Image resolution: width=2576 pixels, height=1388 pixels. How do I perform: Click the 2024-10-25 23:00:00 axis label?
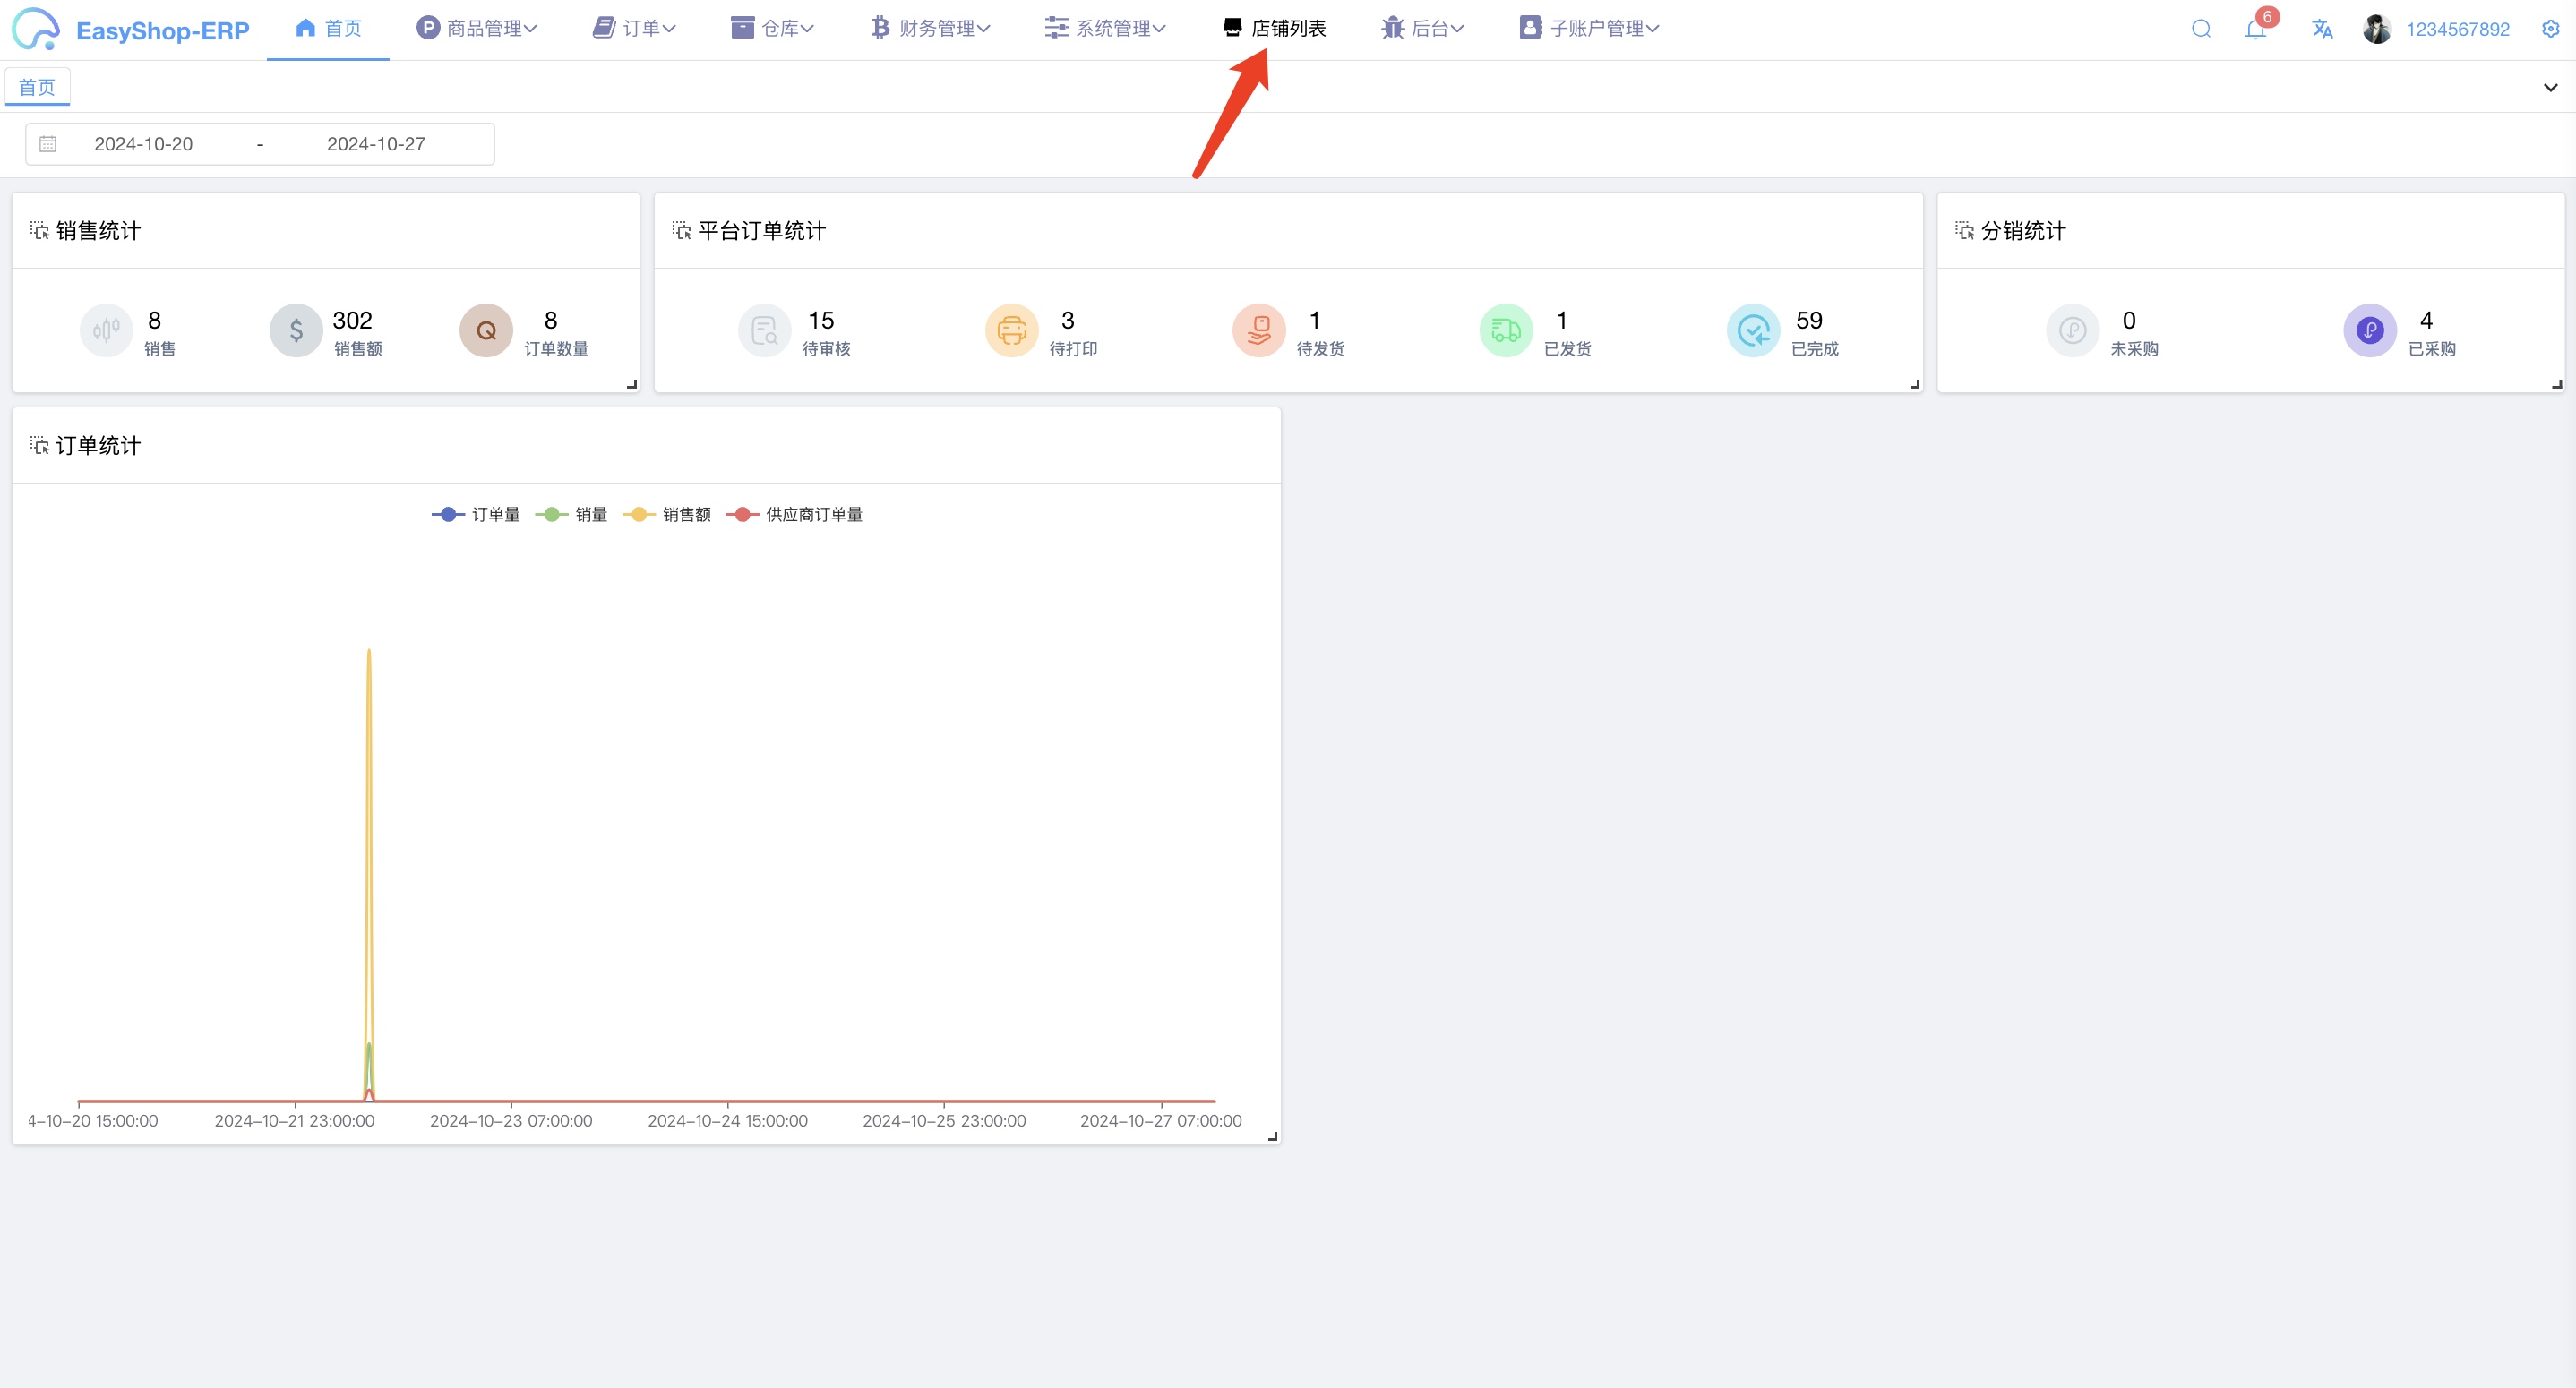click(x=944, y=1121)
